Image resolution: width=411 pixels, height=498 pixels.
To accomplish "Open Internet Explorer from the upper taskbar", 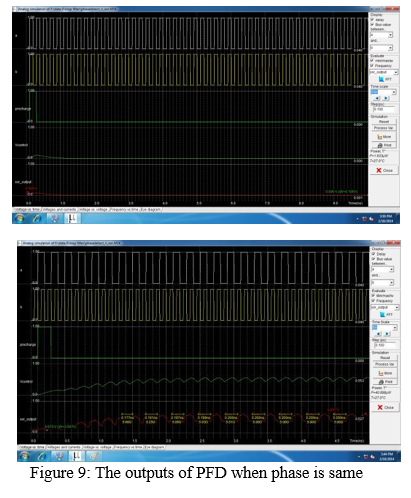I will click(37, 218).
